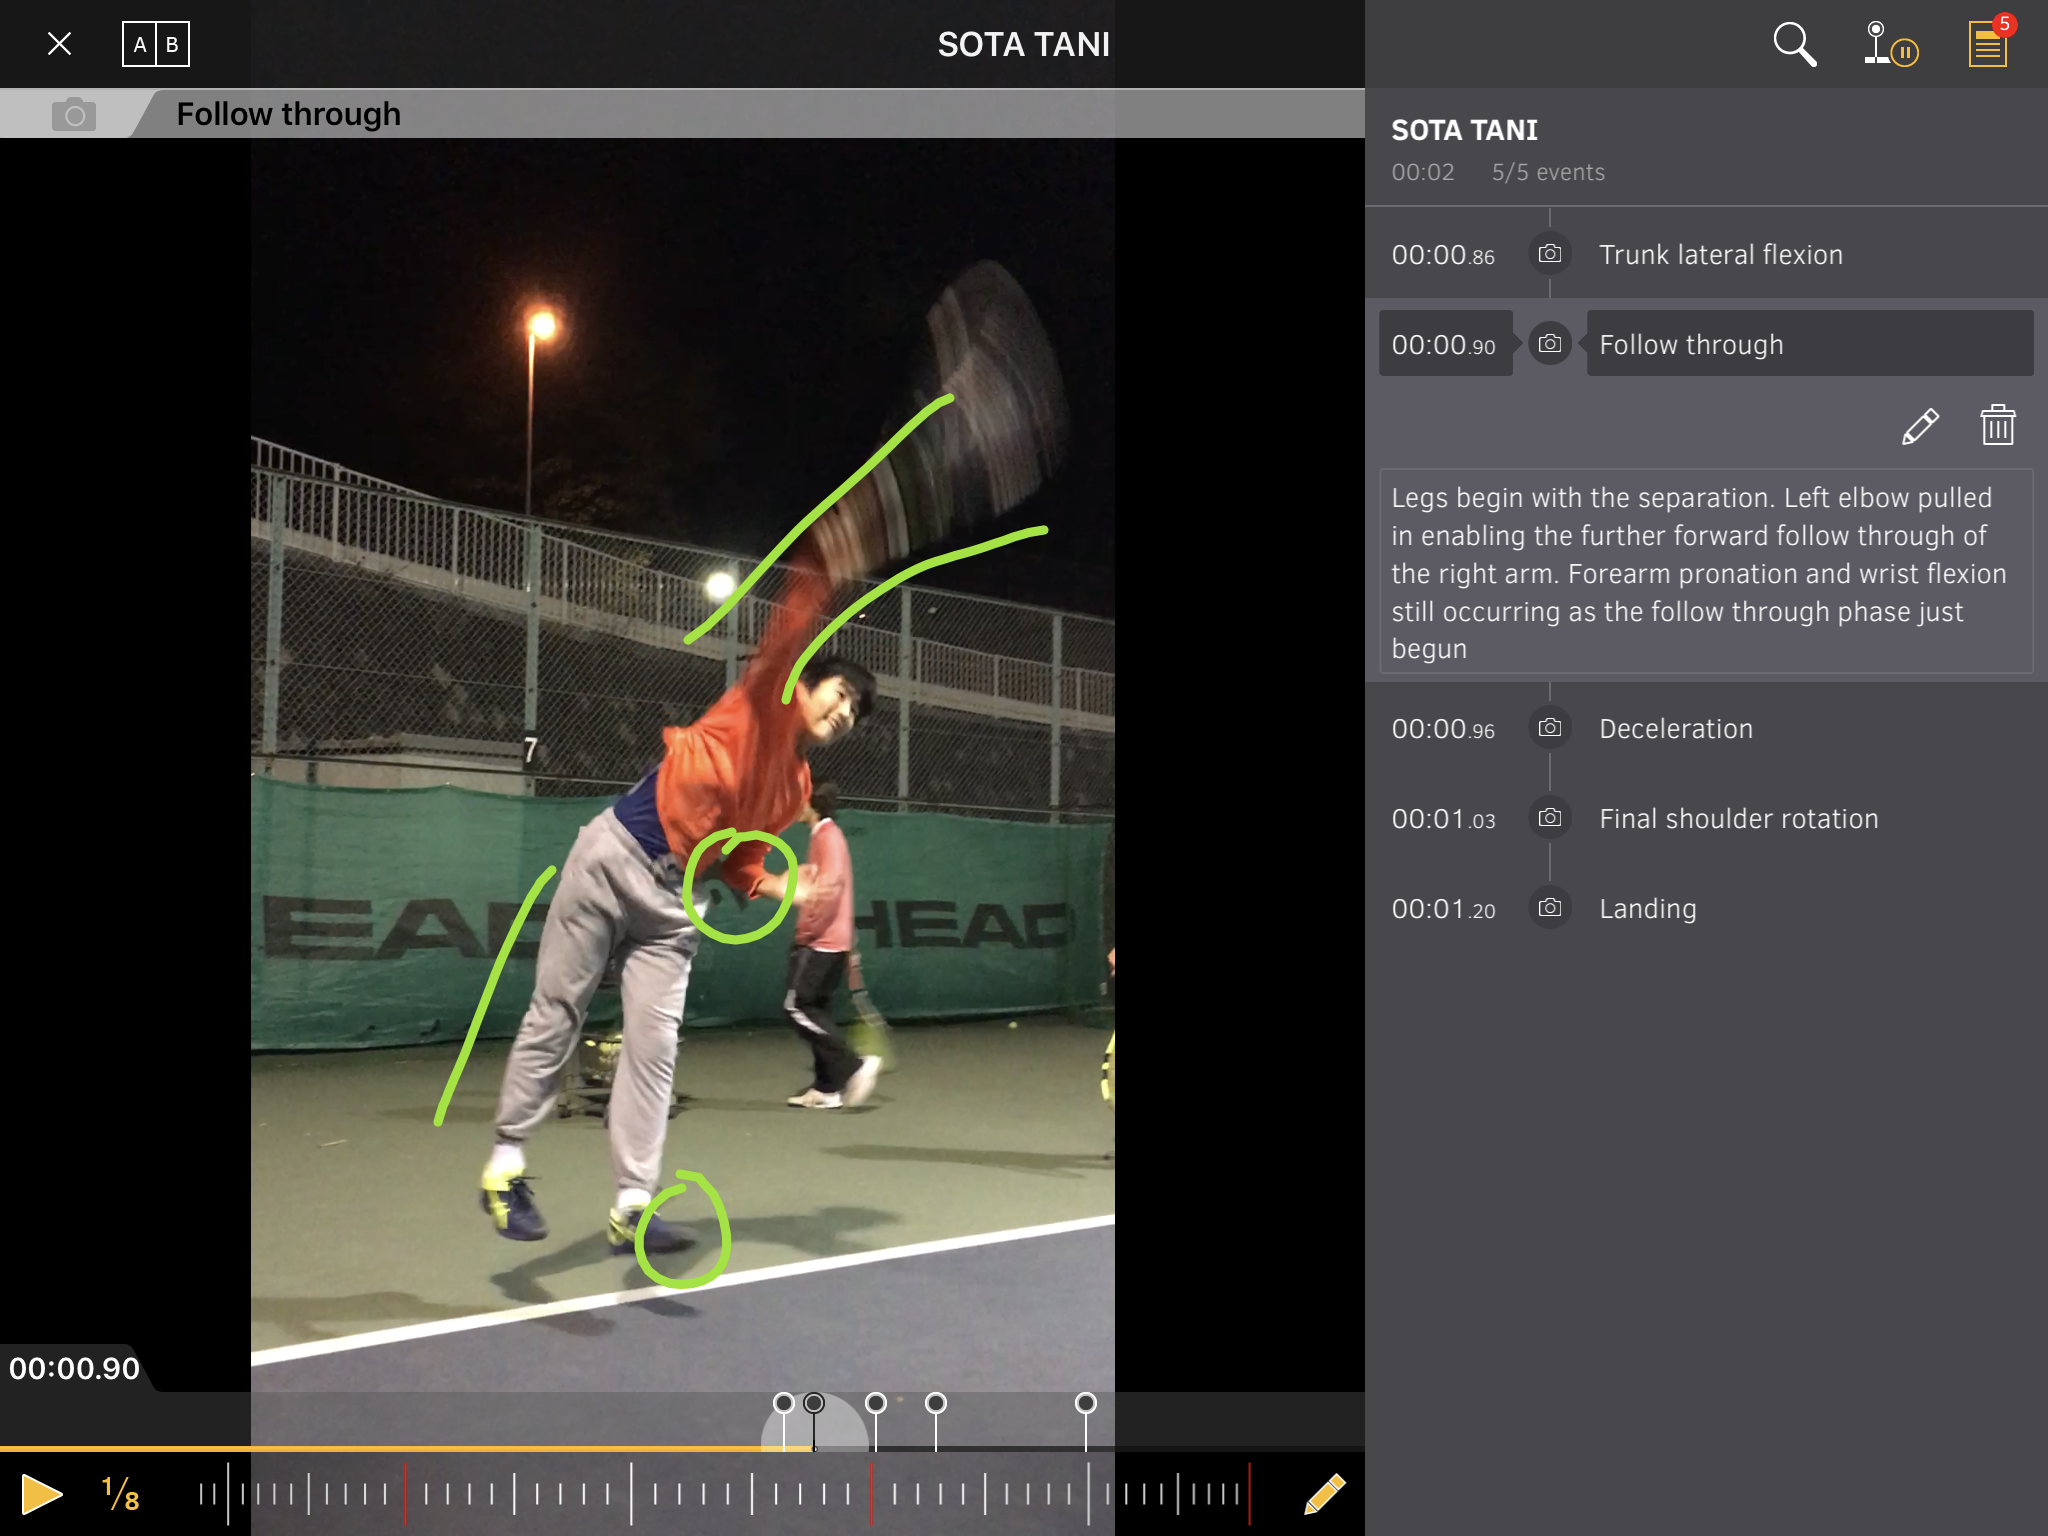
Task: Select the Deceleration event
Action: pyautogui.click(x=1675, y=729)
